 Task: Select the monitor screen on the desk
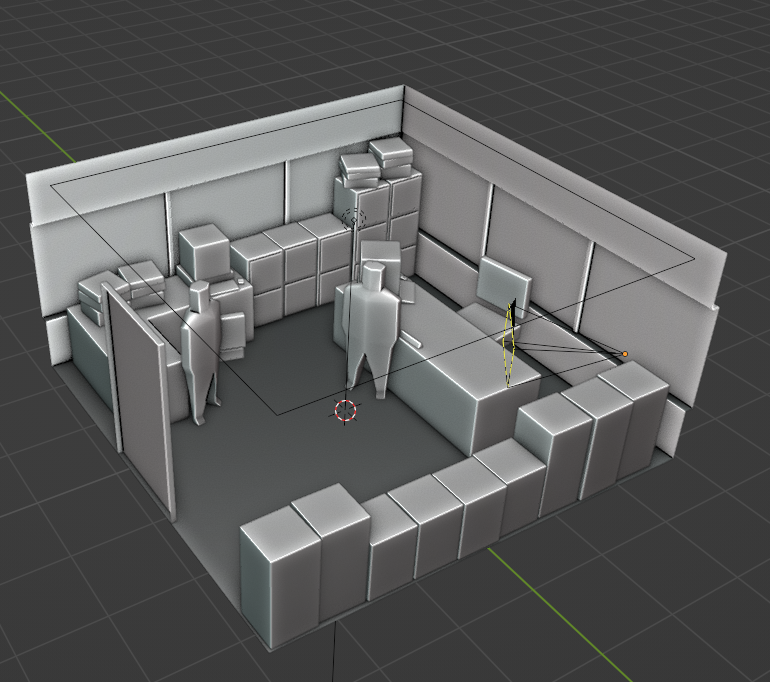click(x=504, y=285)
